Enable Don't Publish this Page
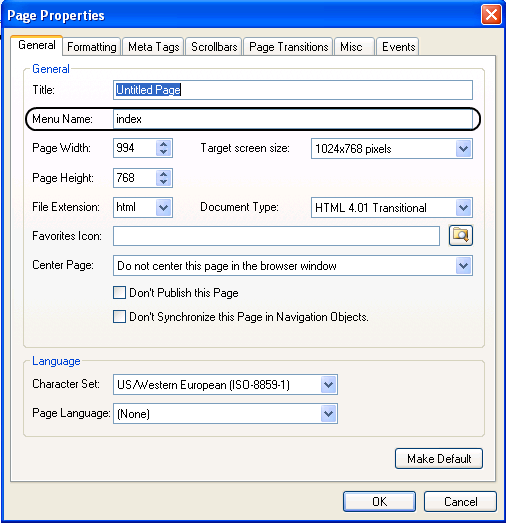Image resolution: width=506 pixels, height=523 pixels. click(119, 293)
